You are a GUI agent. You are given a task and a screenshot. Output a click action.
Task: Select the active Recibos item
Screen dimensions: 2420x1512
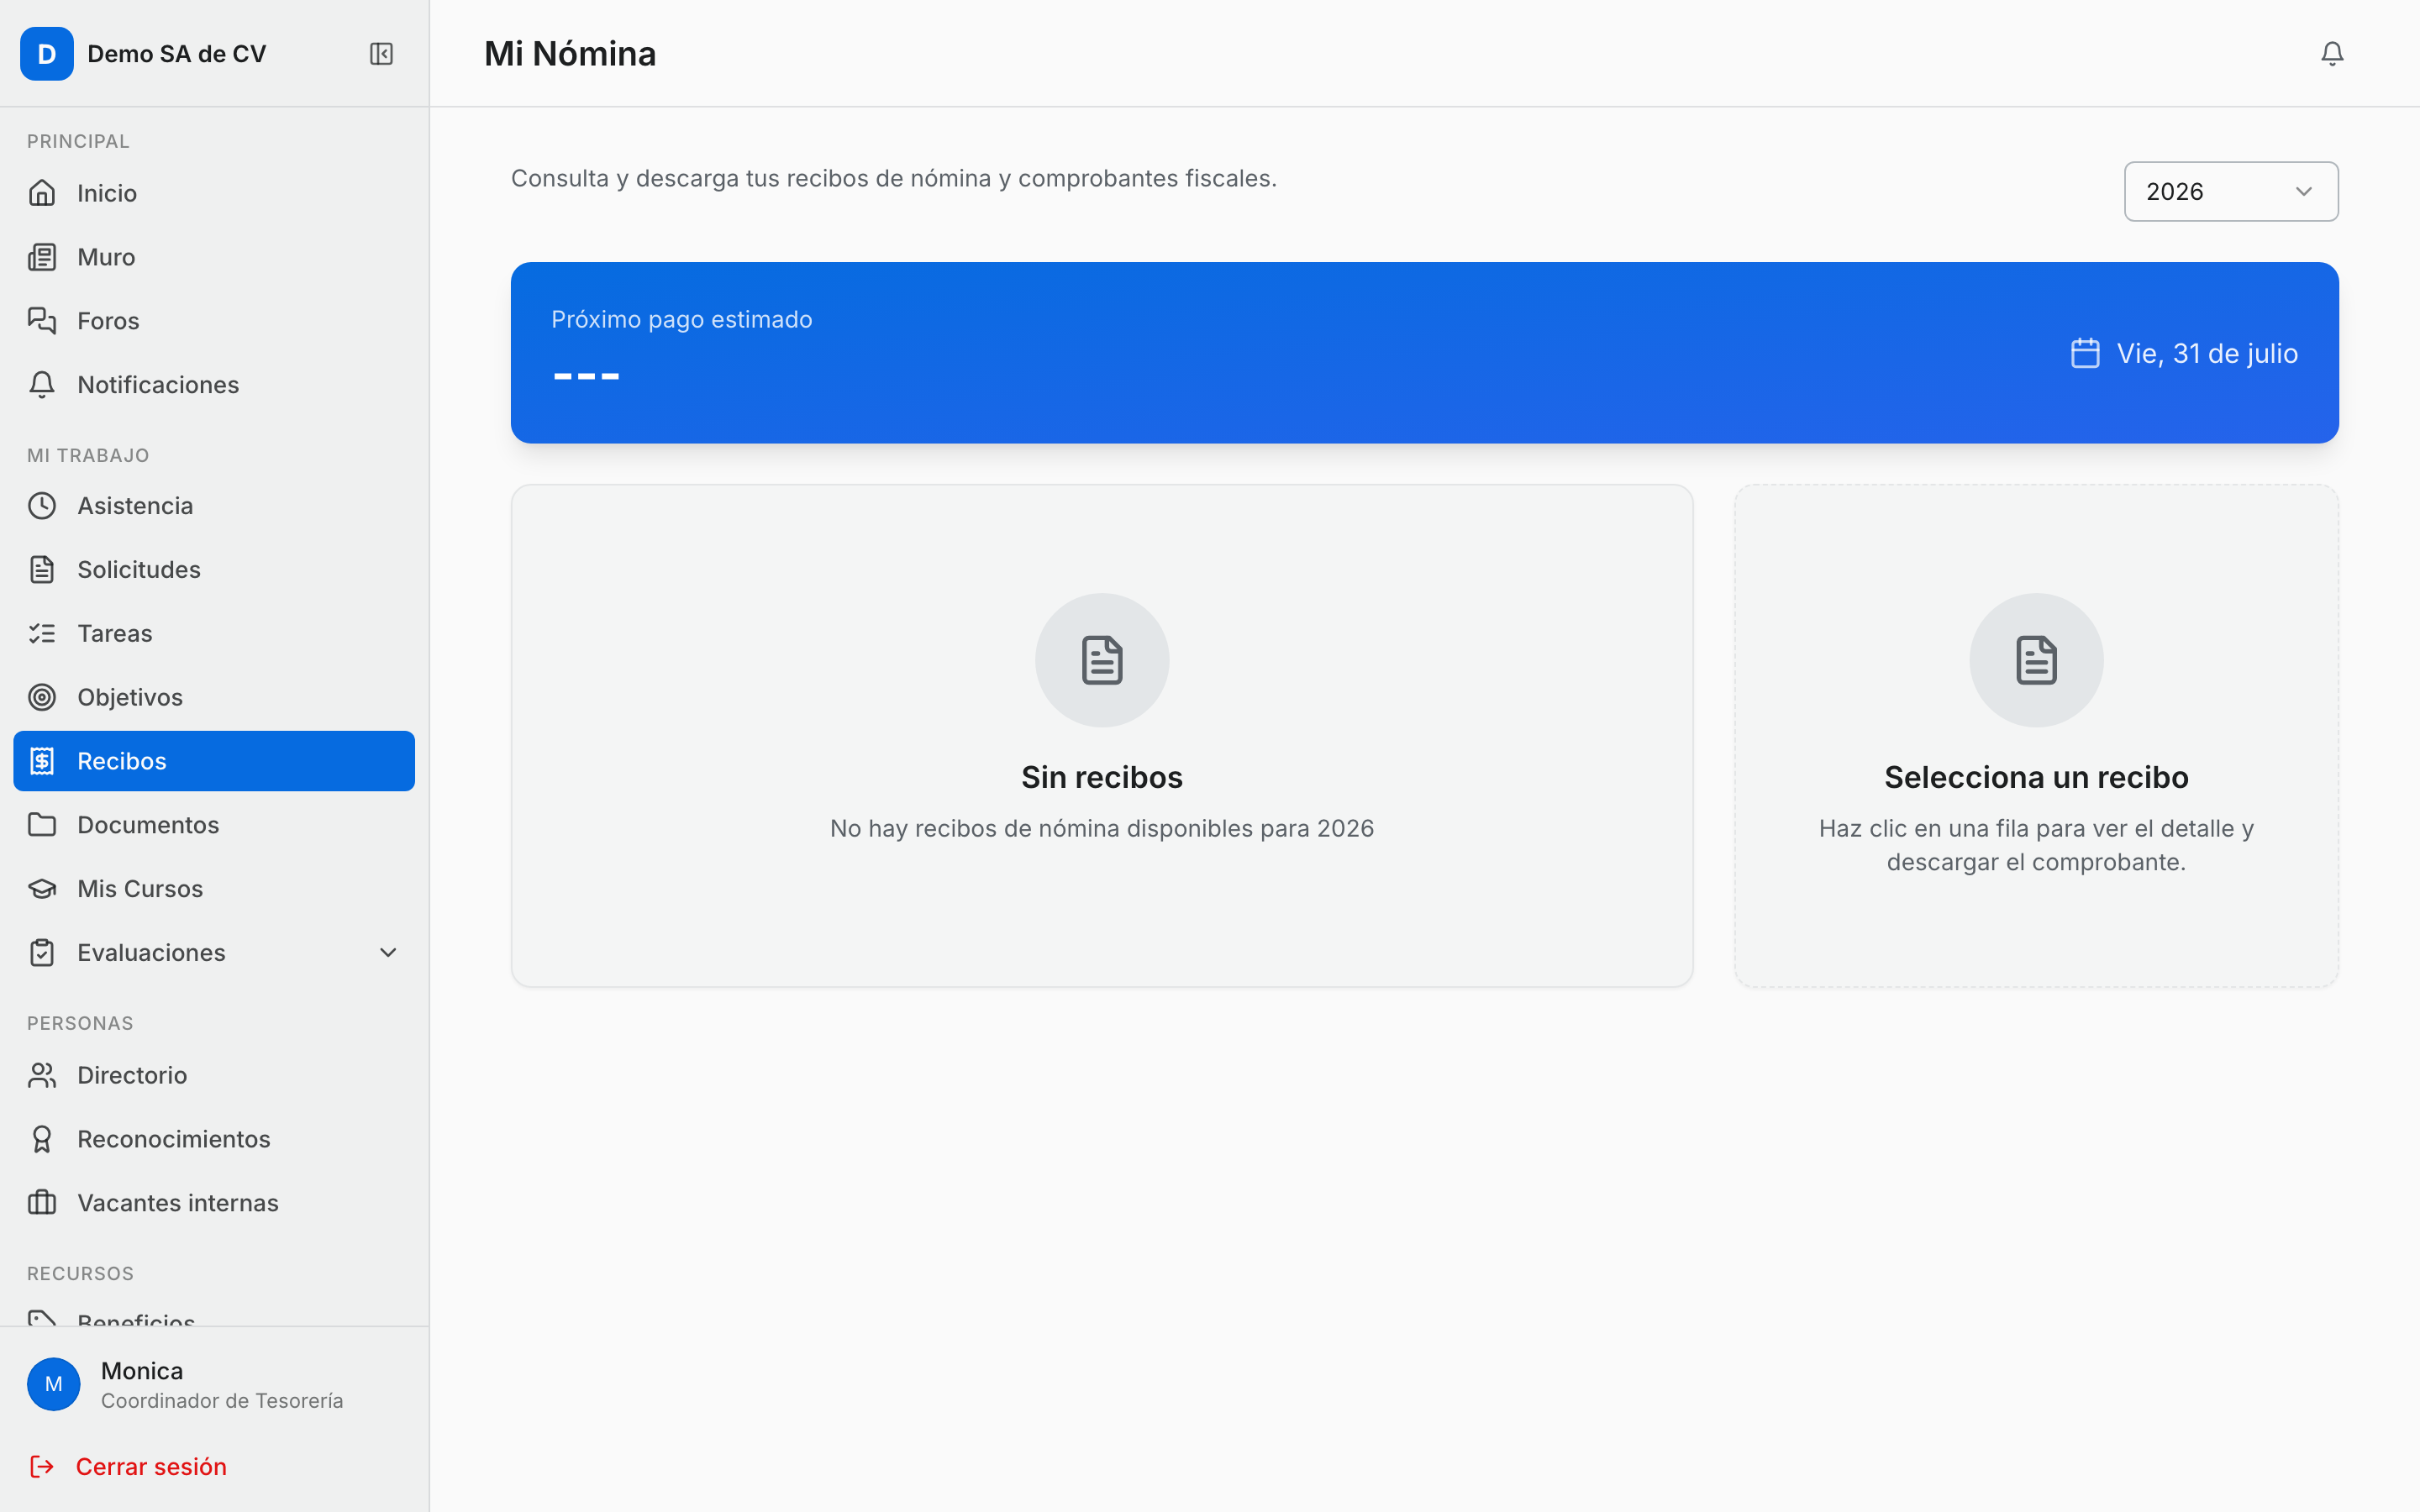tap(214, 761)
